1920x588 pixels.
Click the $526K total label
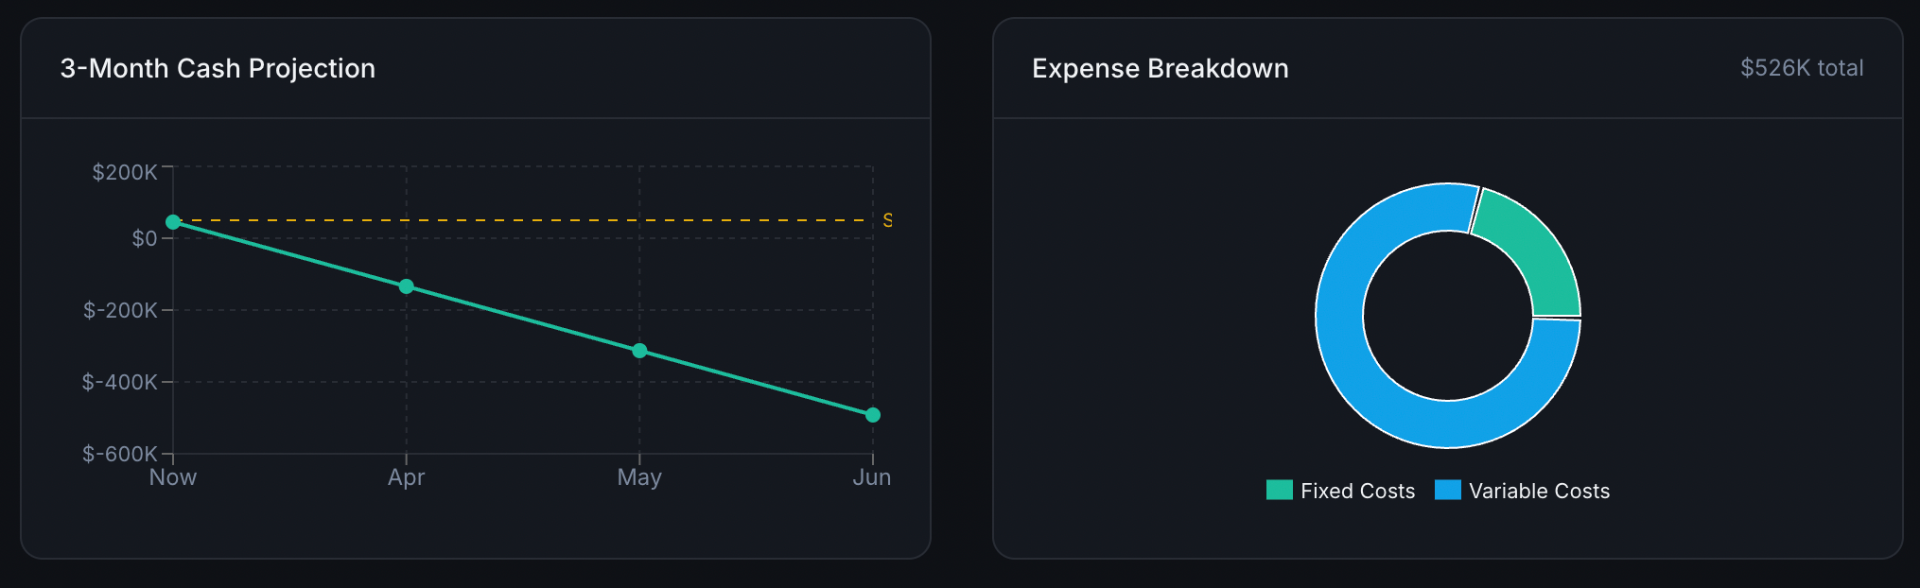[x=1802, y=68]
